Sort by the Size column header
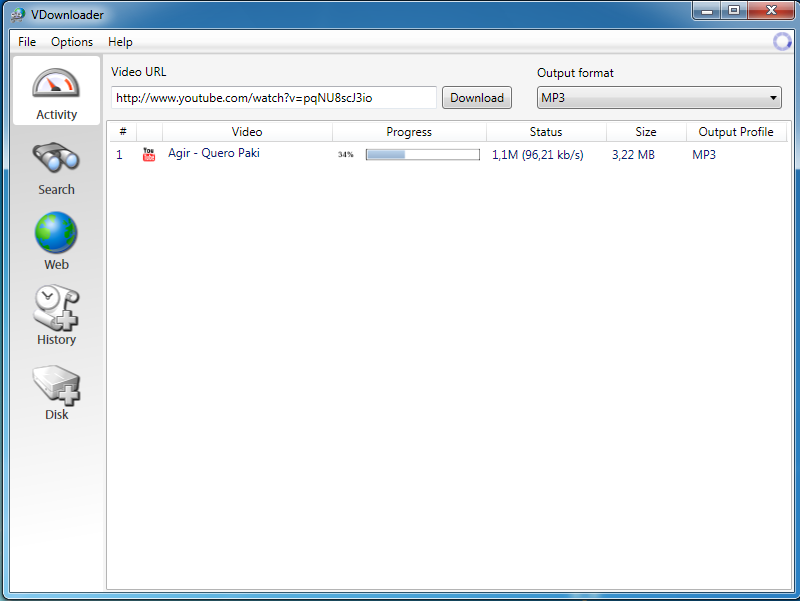This screenshot has width=800, height=601. (646, 132)
